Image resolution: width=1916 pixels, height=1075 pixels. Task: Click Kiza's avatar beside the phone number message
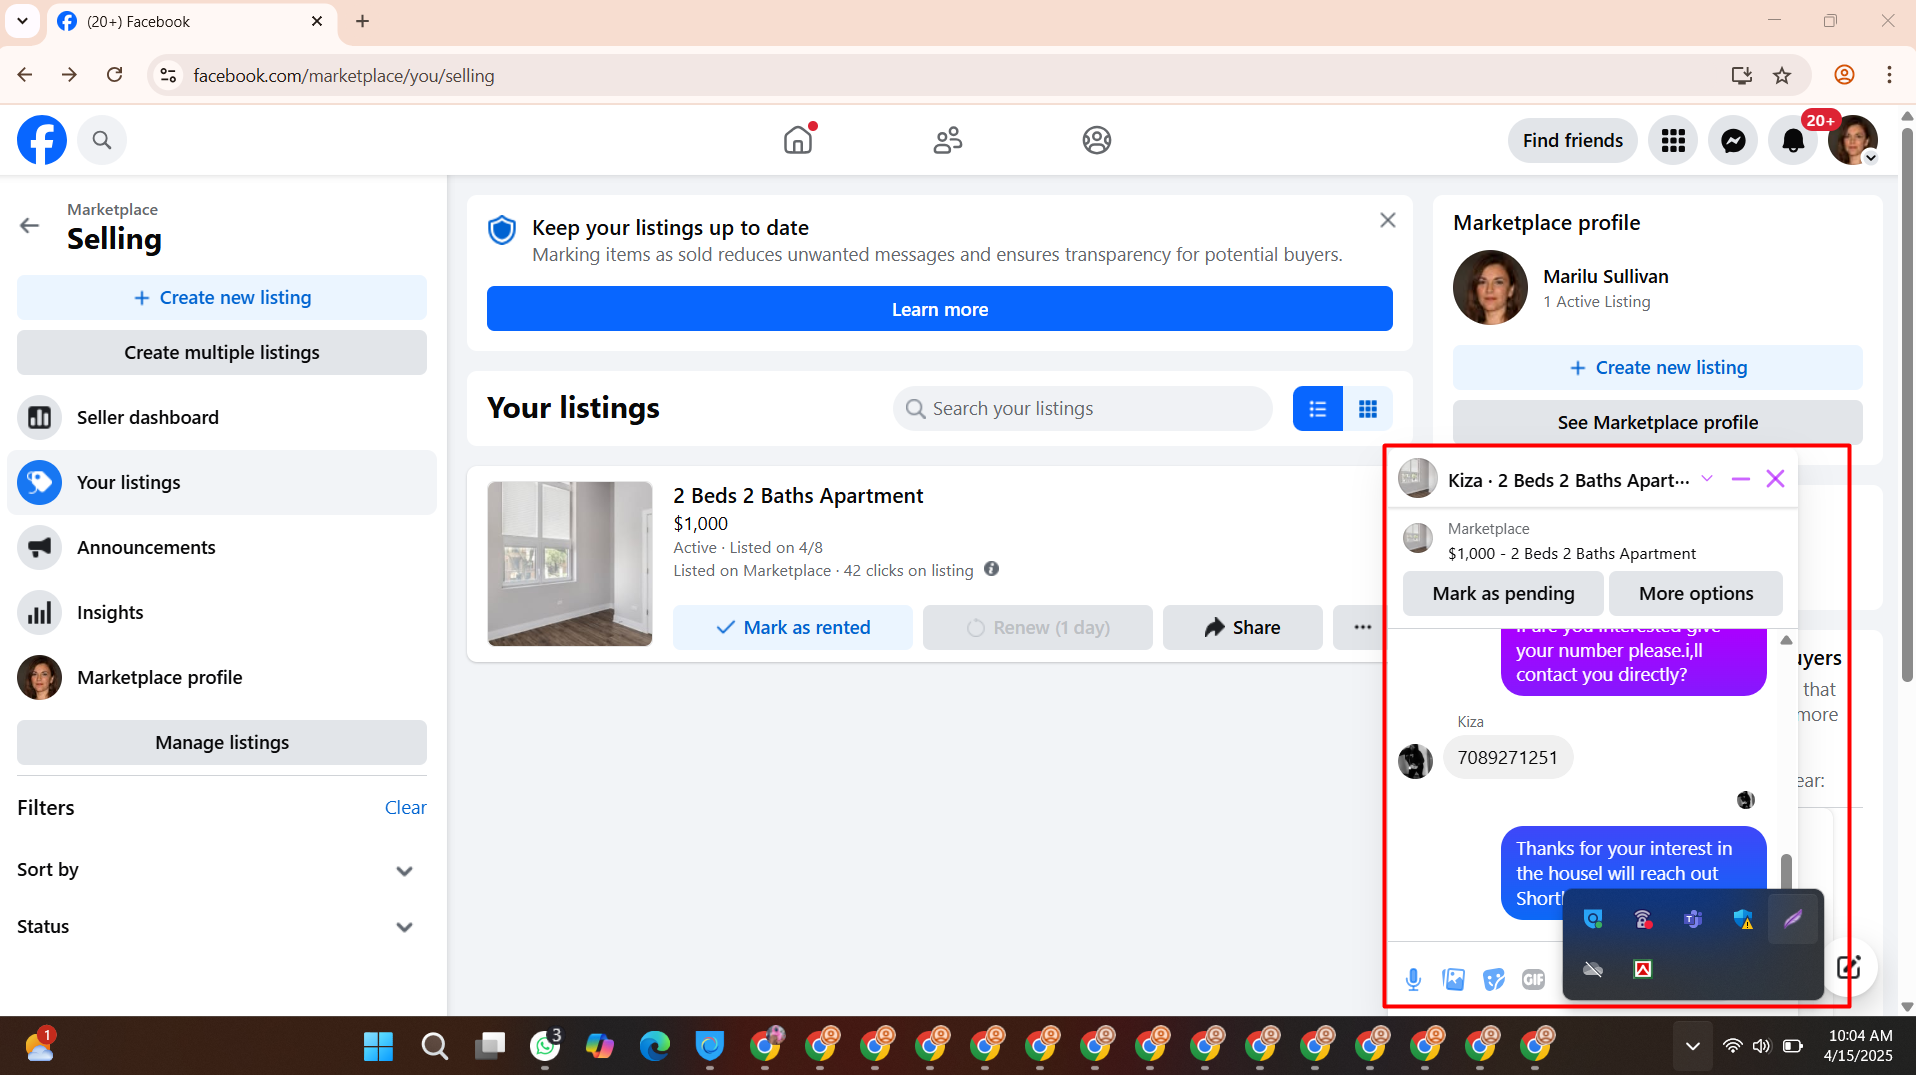(x=1415, y=761)
